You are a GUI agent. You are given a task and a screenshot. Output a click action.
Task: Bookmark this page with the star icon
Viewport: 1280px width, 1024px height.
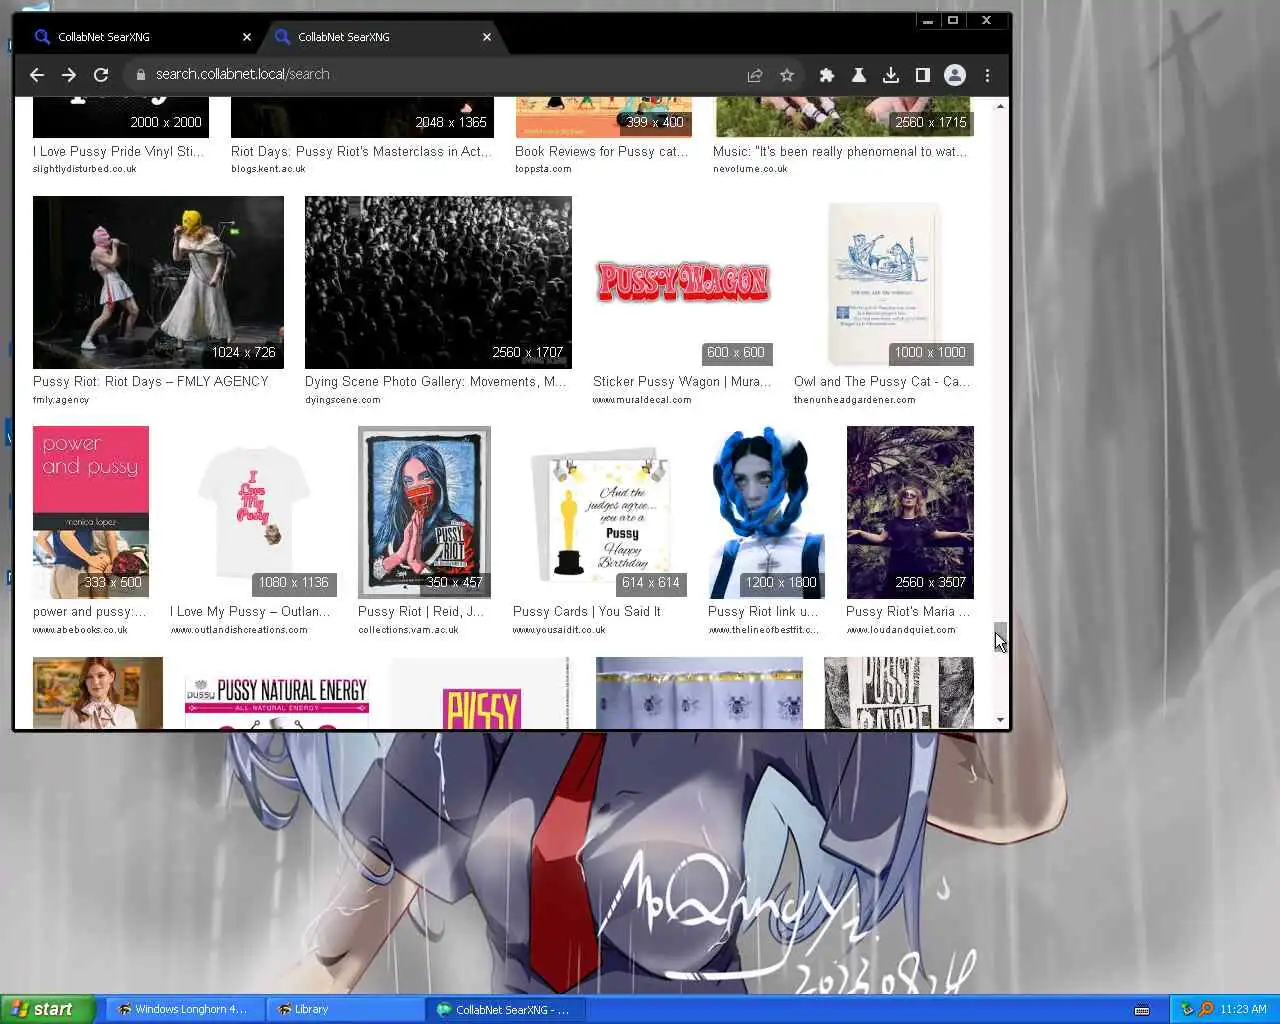787,75
